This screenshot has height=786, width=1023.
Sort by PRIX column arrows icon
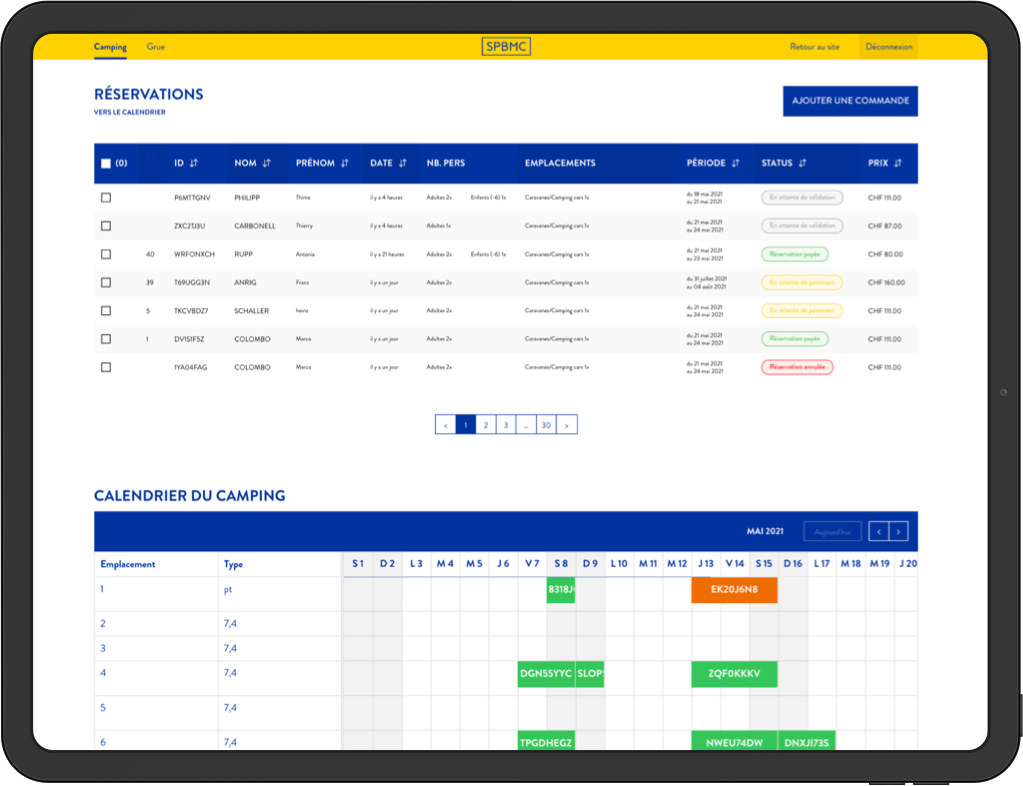coord(898,163)
